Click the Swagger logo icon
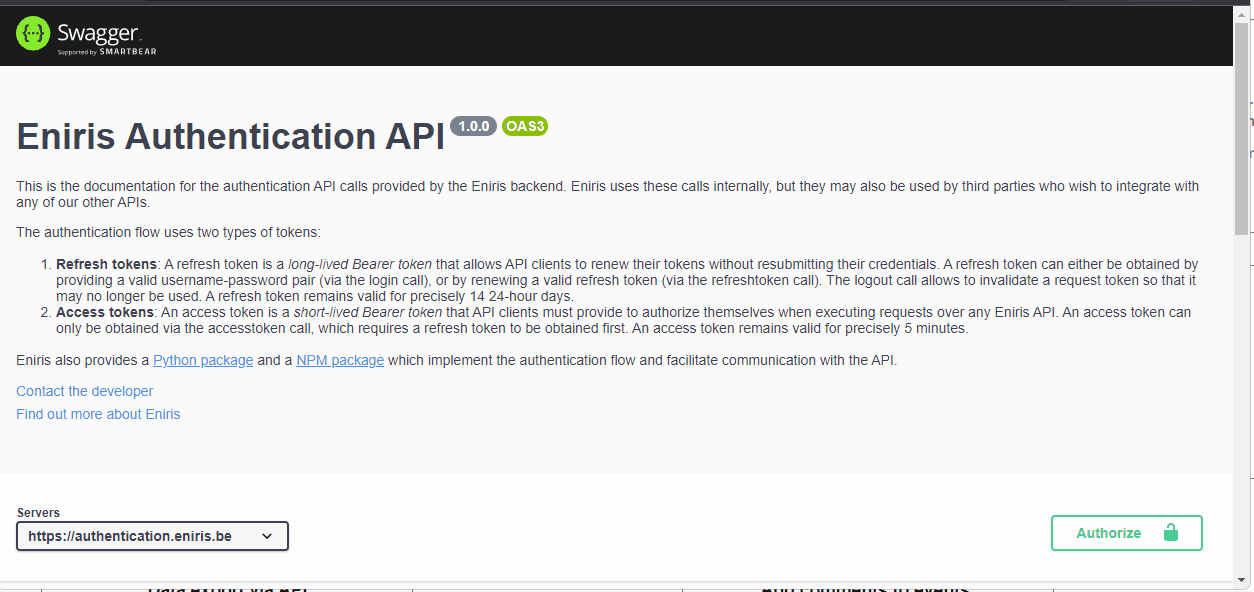Screen dimensions: 1254x592 pos(33,34)
